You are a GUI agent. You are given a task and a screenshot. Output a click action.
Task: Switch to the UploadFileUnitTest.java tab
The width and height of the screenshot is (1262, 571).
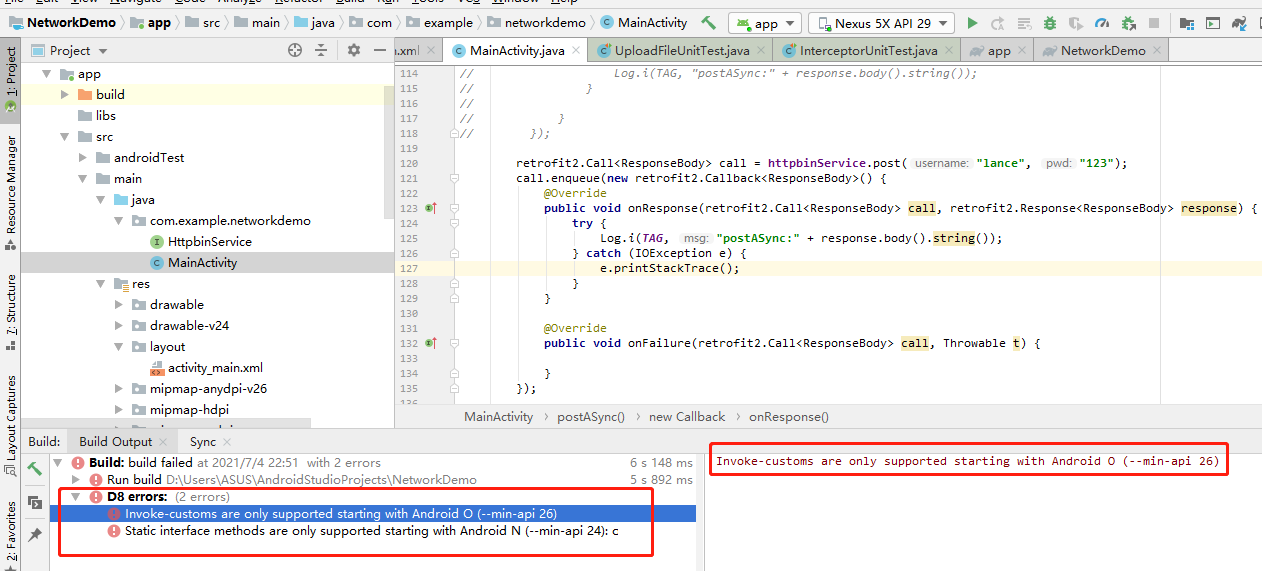click(682, 50)
